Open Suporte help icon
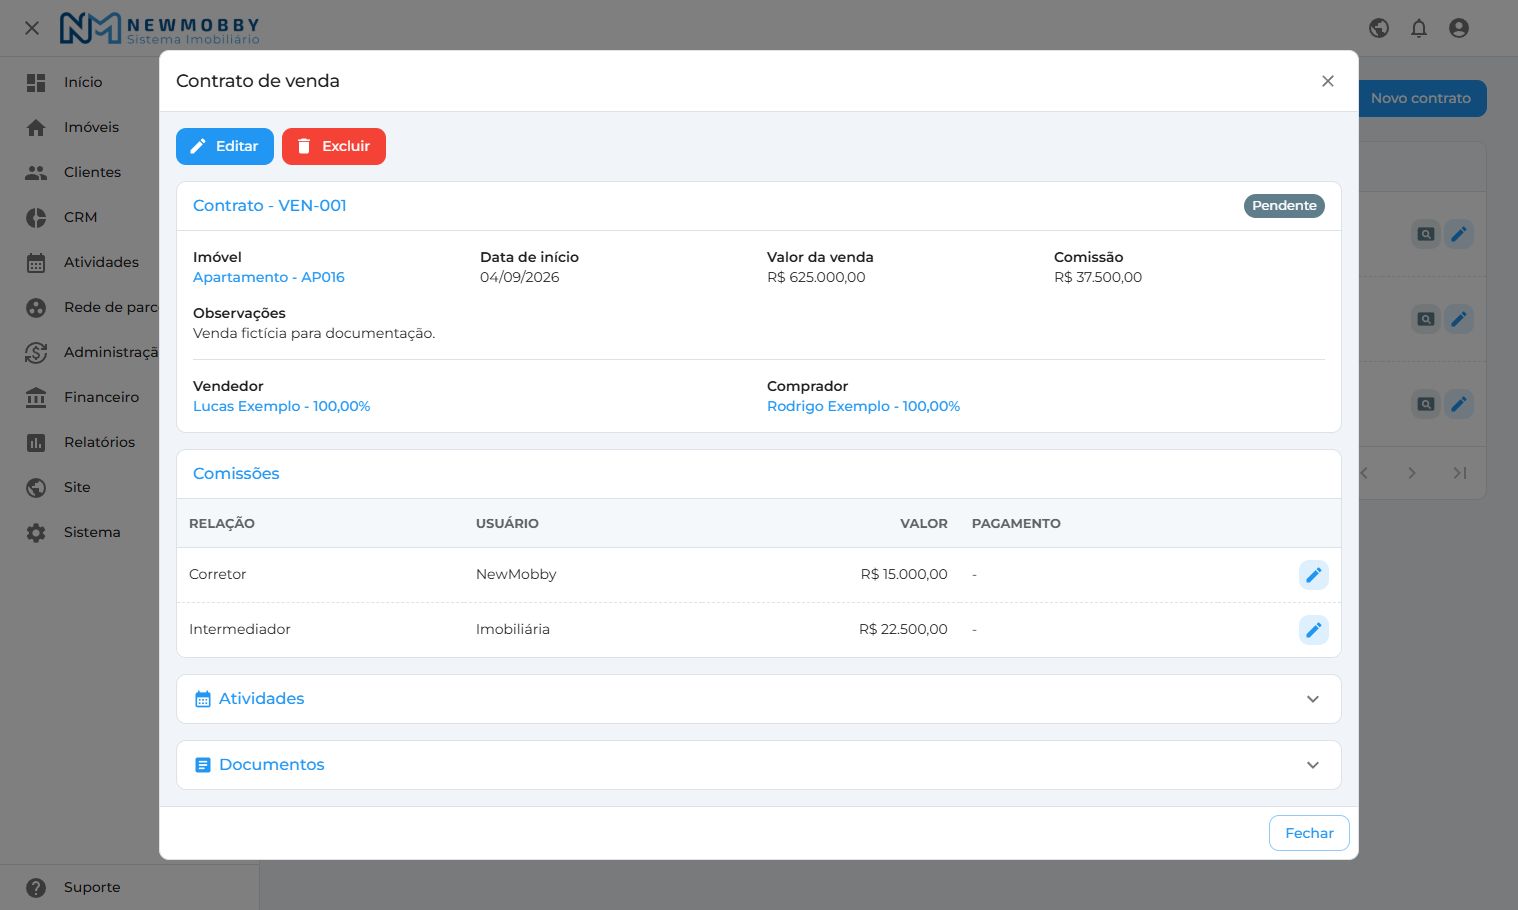Screen dimensions: 1518x910 click(x=36, y=887)
